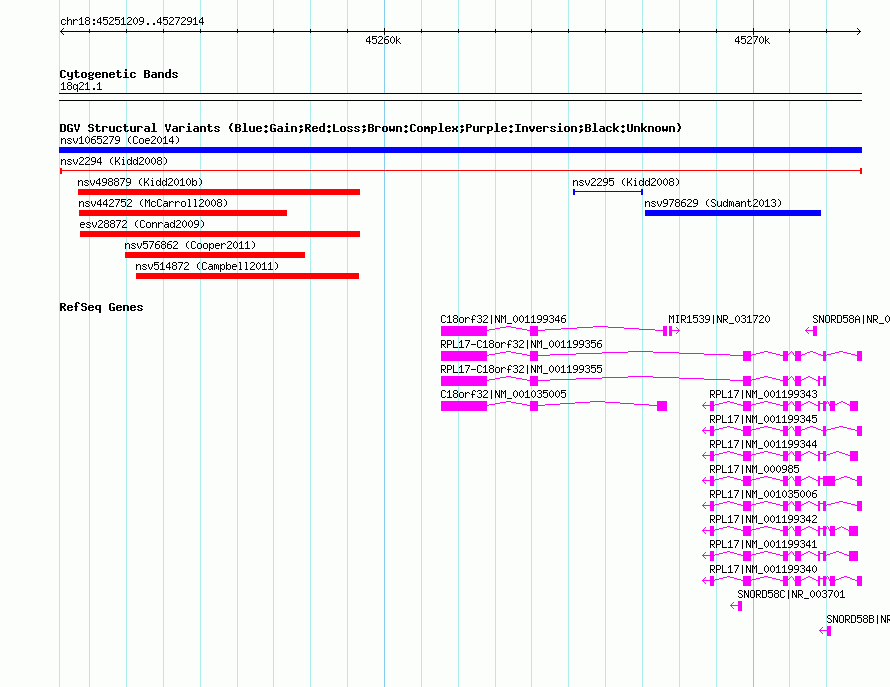Click the chr18:45251209..45272914 coordinate label
The height and width of the screenshot is (687, 890).
(x=132, y=22)
